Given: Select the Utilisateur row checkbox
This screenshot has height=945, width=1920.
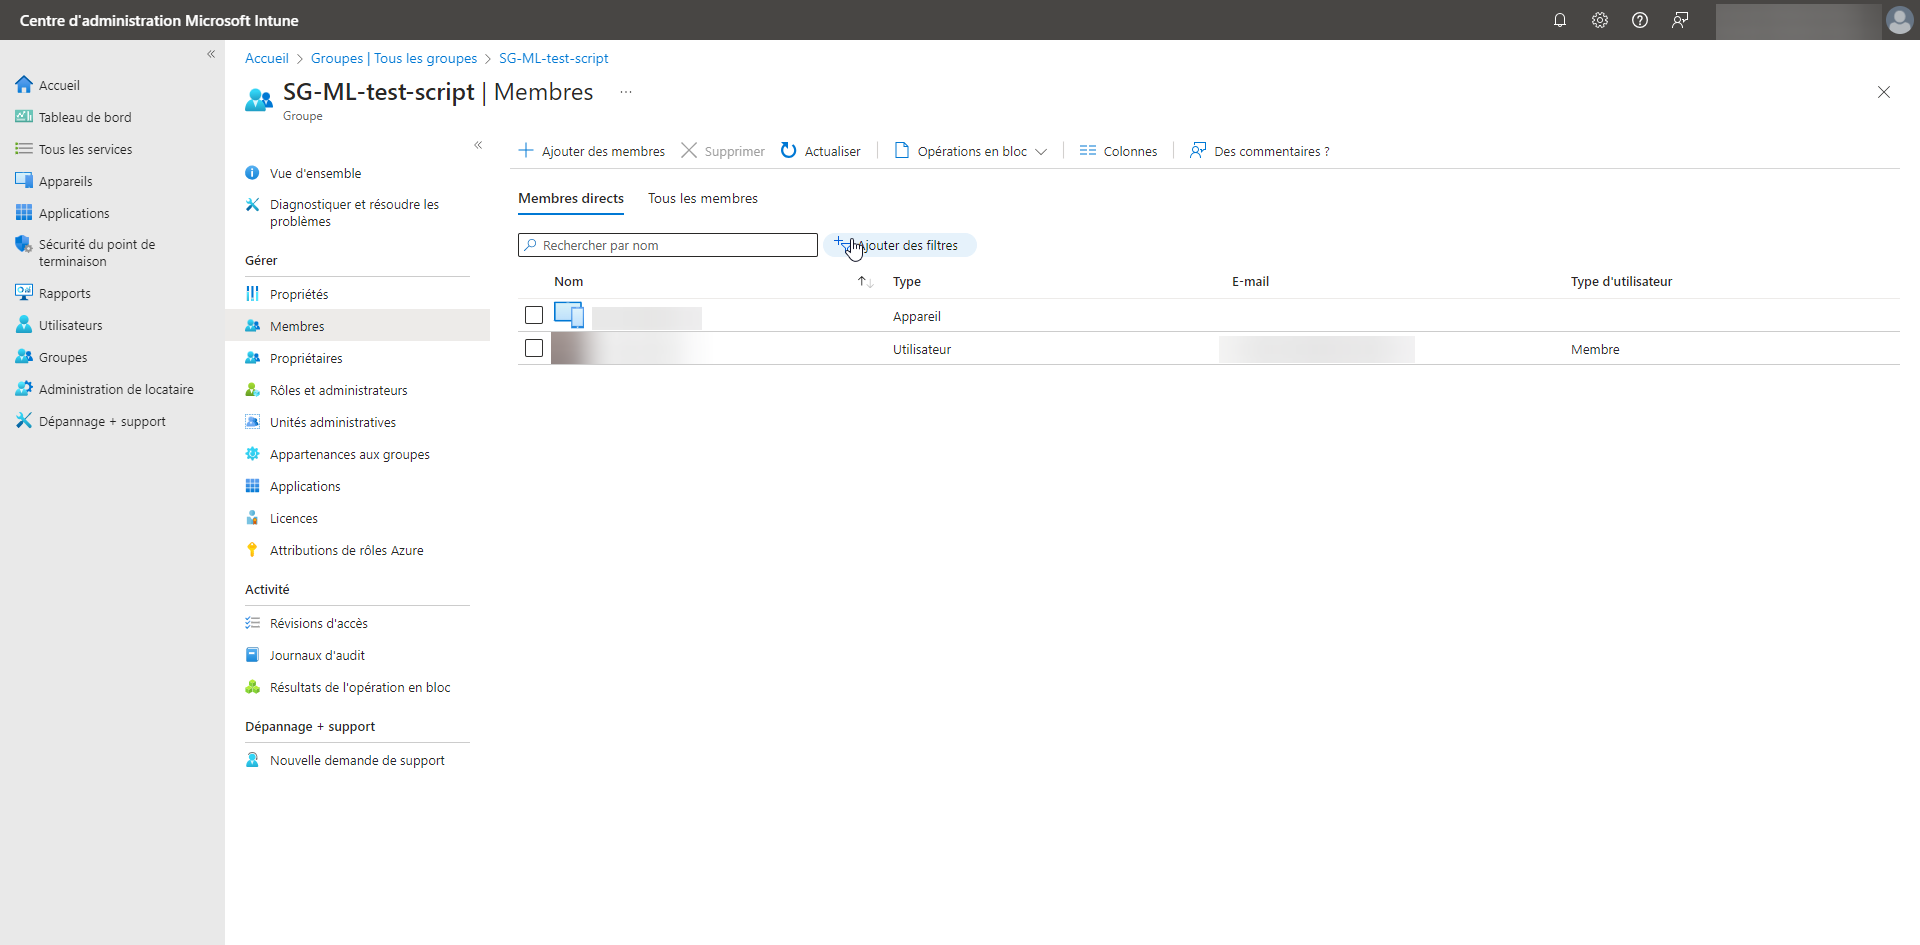Looking at the screenshot, I should [x=534, y=348].
